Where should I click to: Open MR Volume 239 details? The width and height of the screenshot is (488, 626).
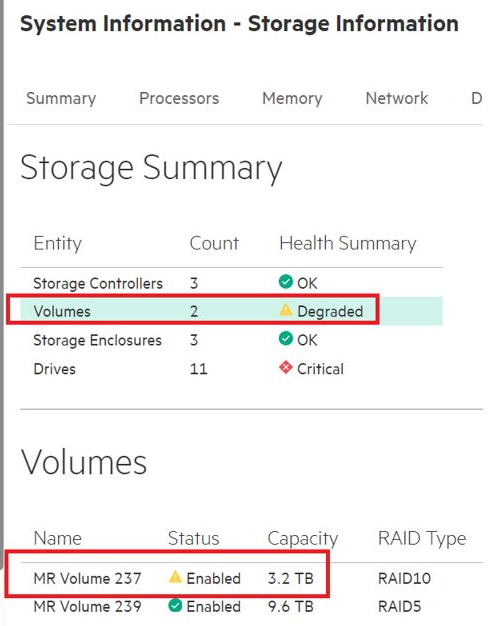[x=87, y=607]
